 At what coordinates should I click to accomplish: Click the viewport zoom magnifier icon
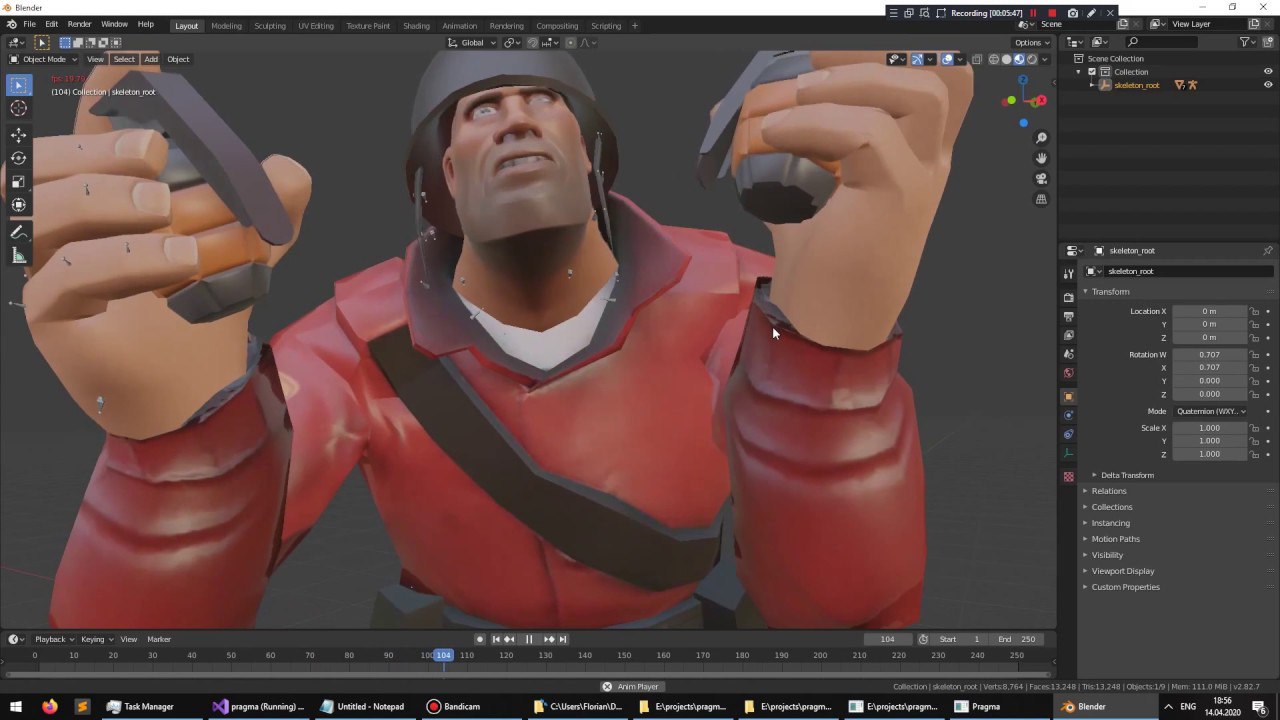coord(1041,138)
